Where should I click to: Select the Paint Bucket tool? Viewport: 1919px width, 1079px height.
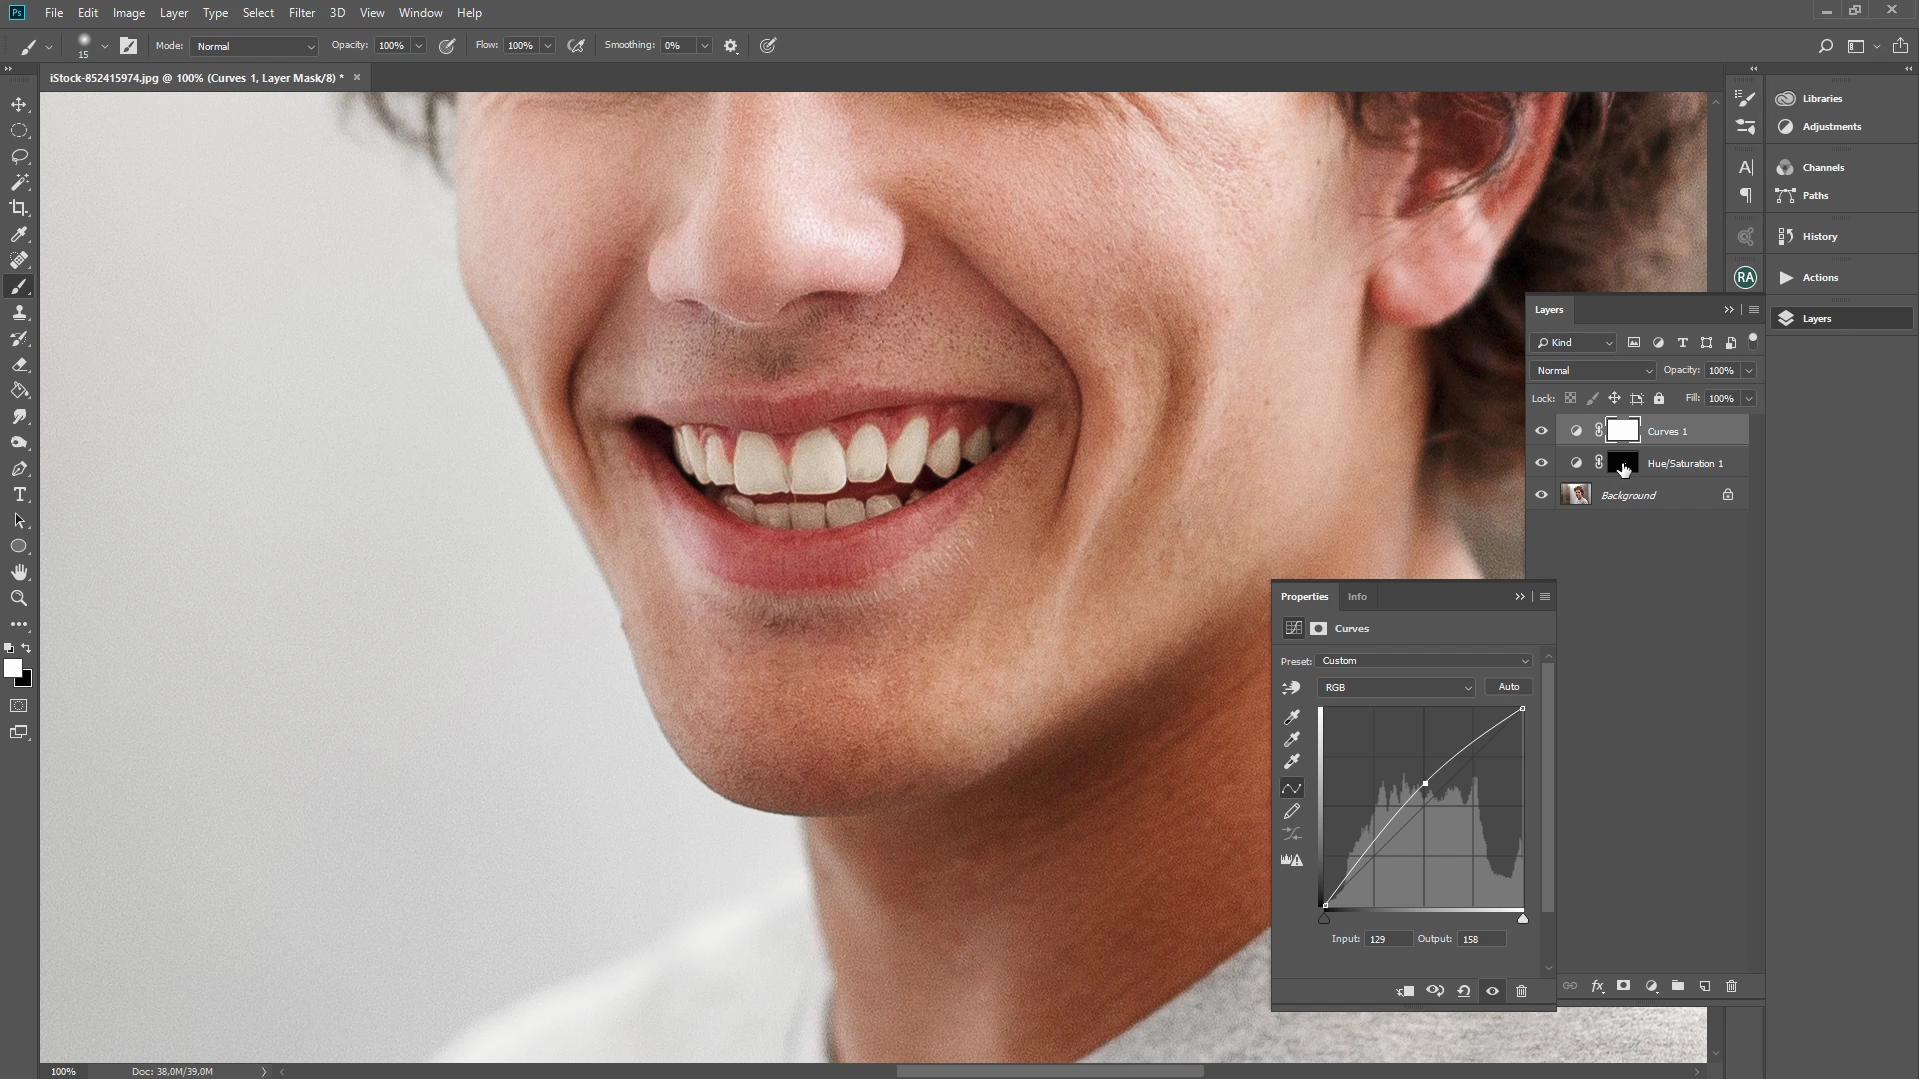19,391
